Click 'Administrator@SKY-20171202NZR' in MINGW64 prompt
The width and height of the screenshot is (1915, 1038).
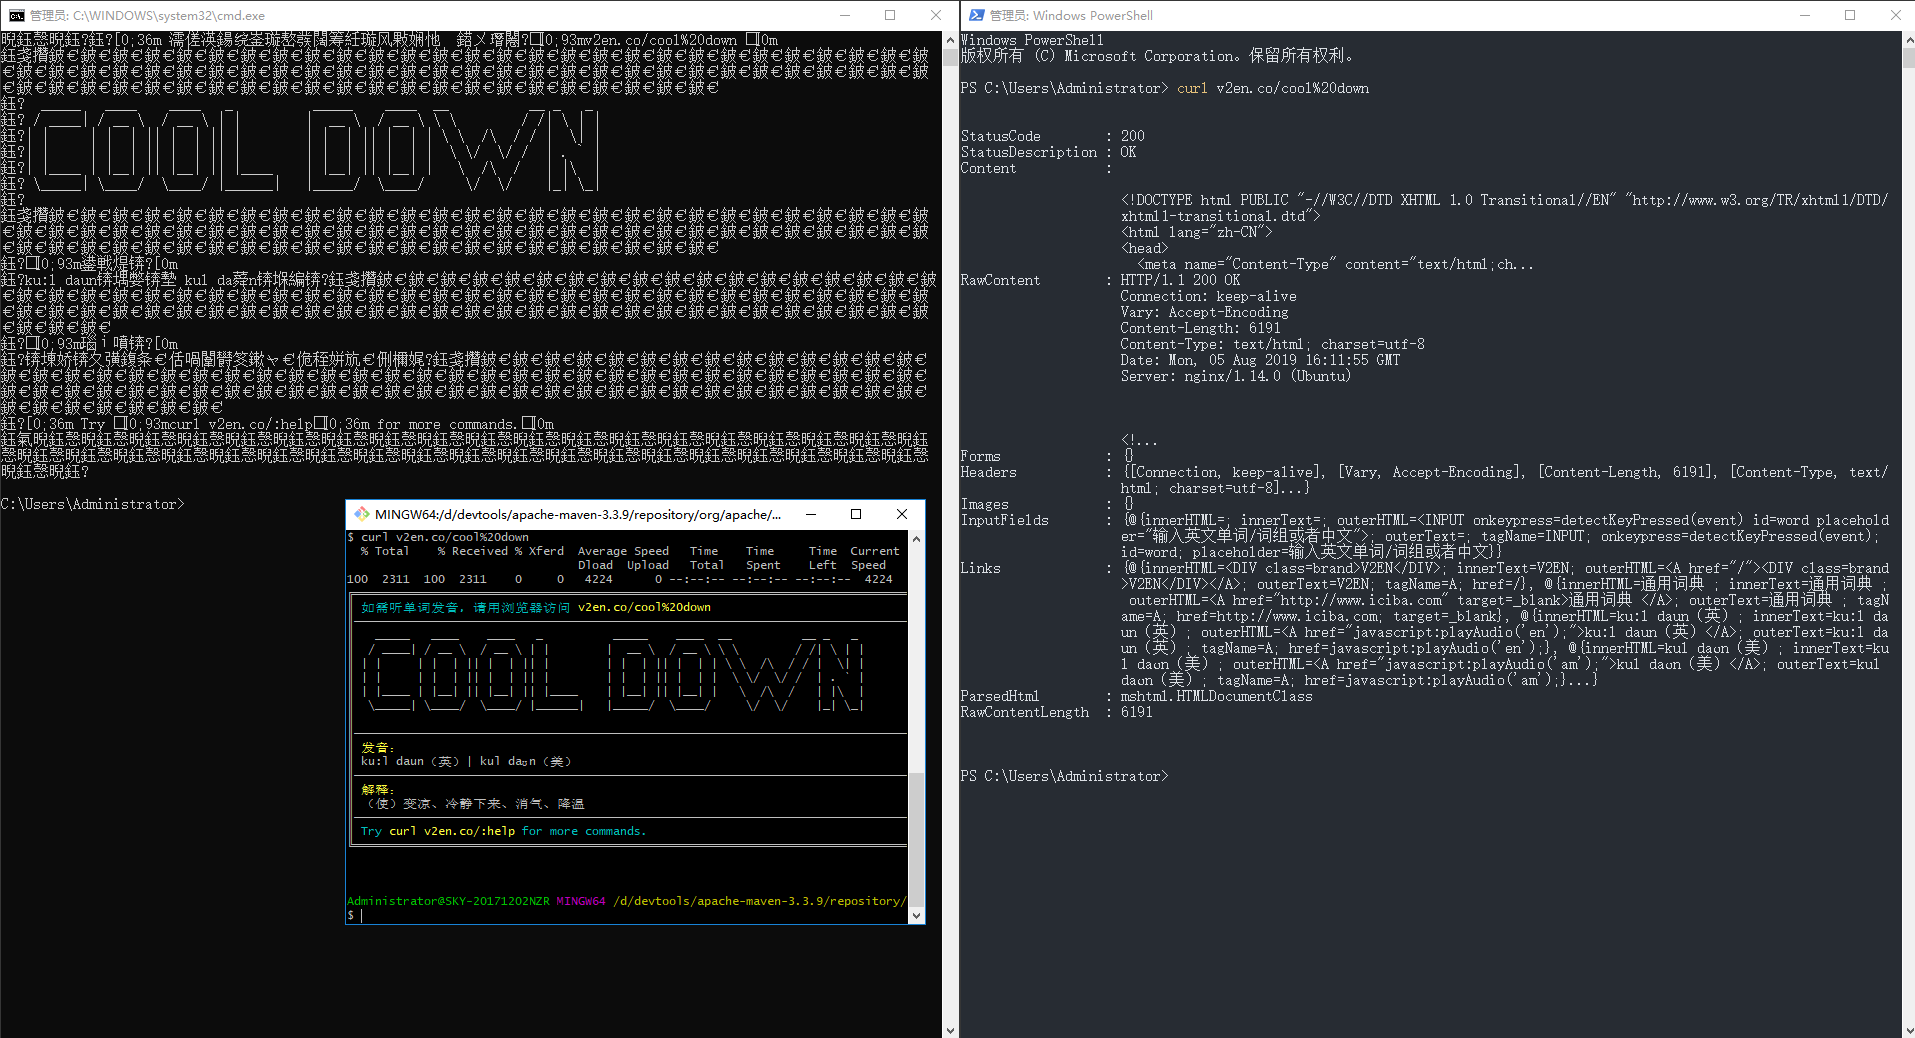pyautogui.click(x=448, y=901)
